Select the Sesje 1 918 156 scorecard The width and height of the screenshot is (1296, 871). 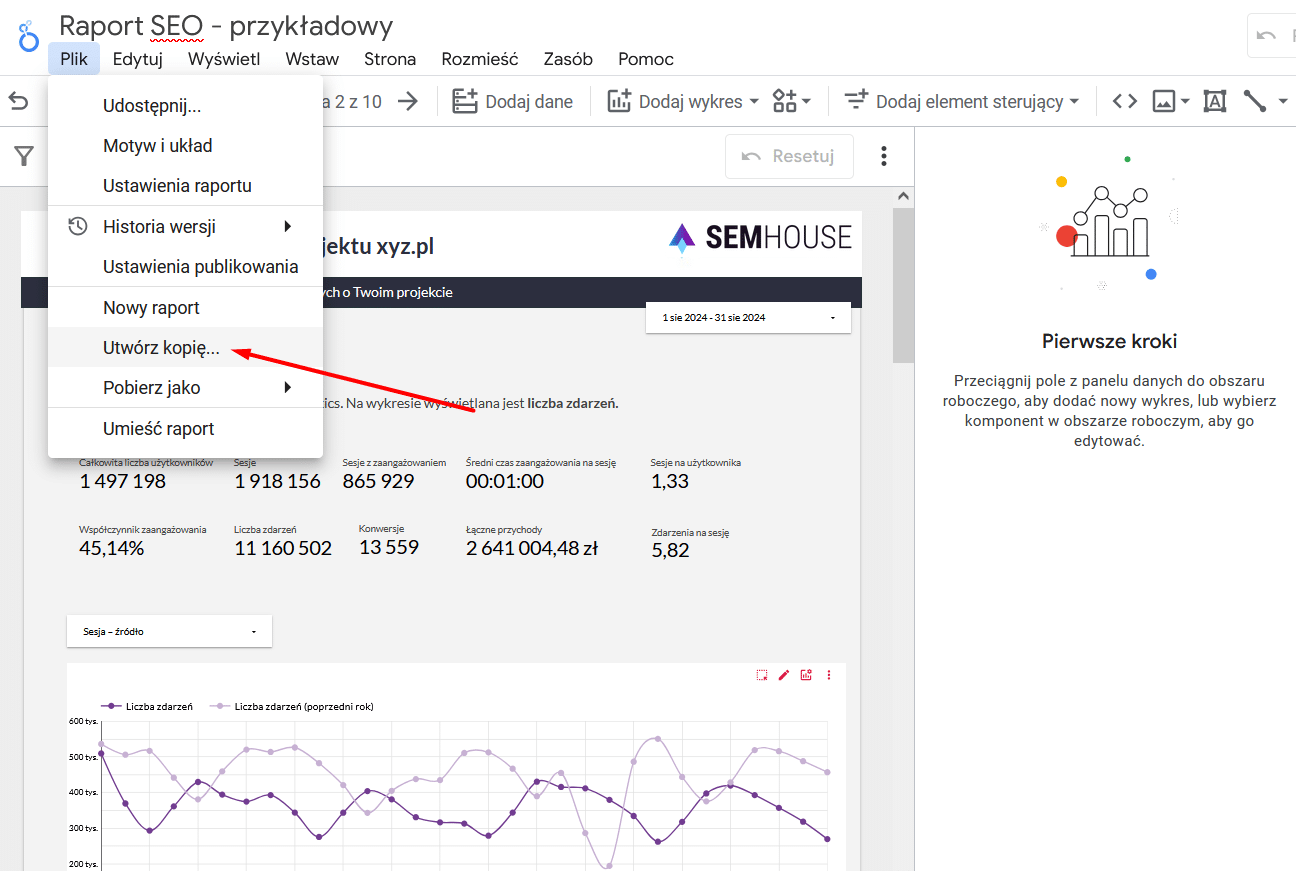click(x=277, y=474)
